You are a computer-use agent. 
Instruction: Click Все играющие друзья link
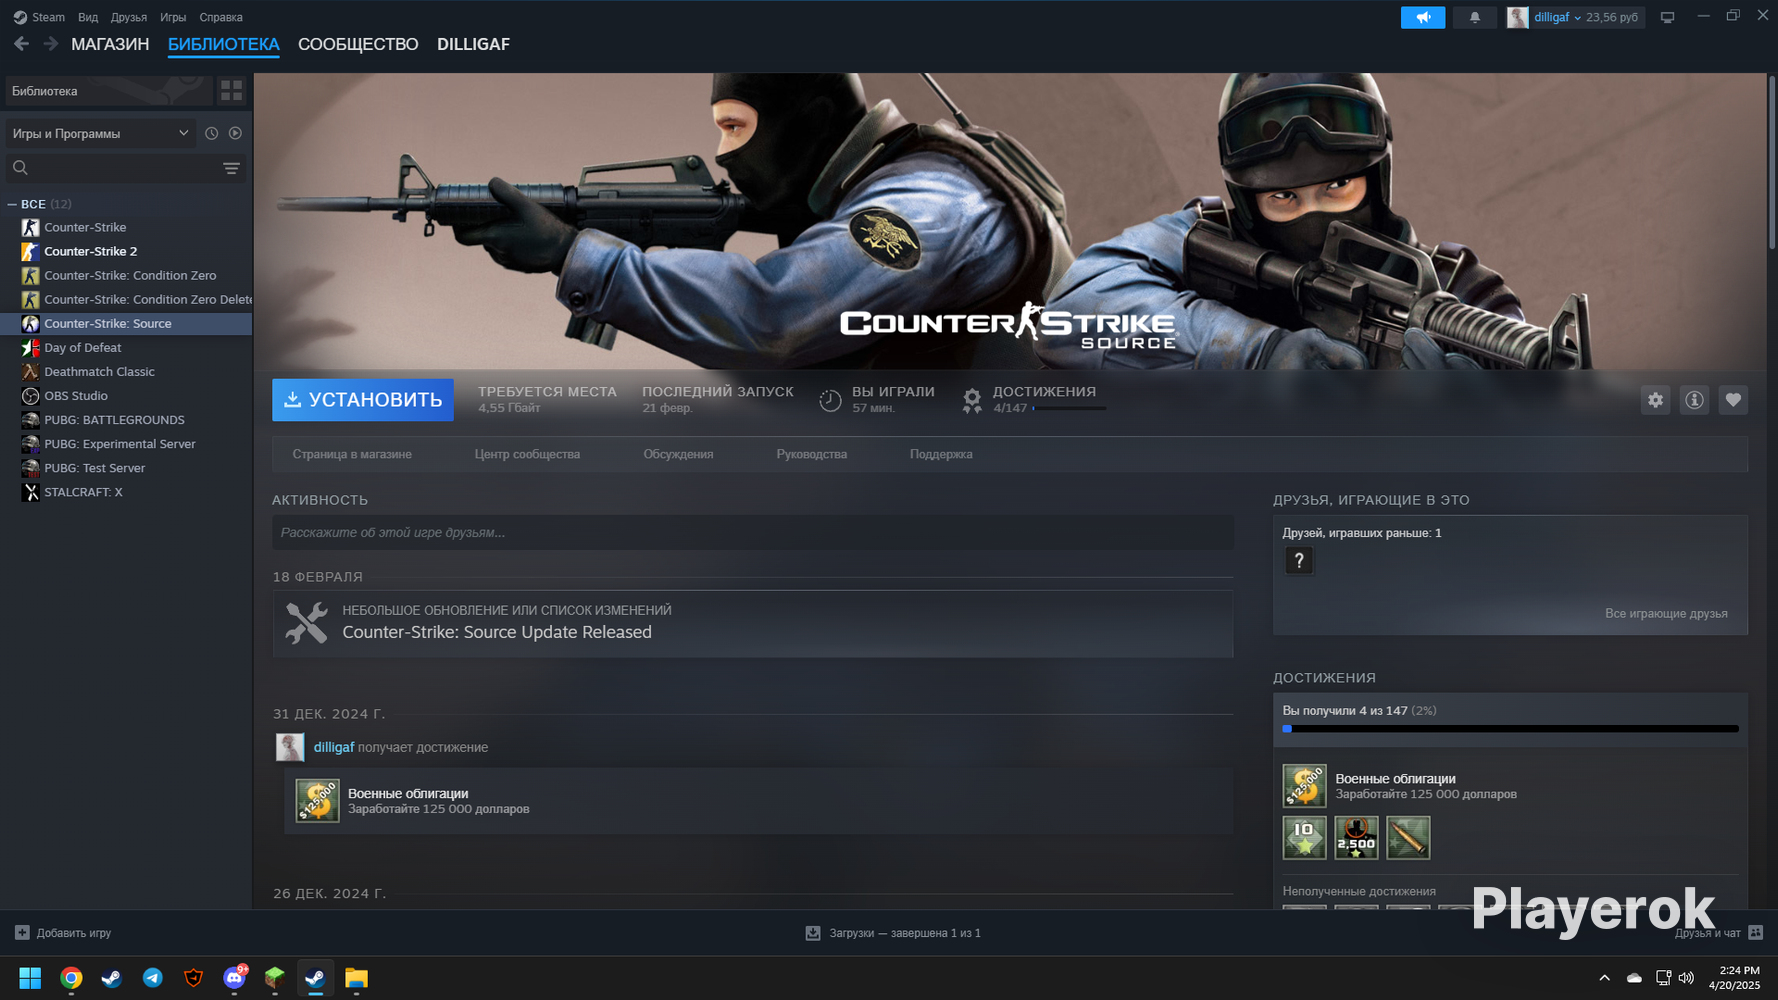pos(1666,613)
